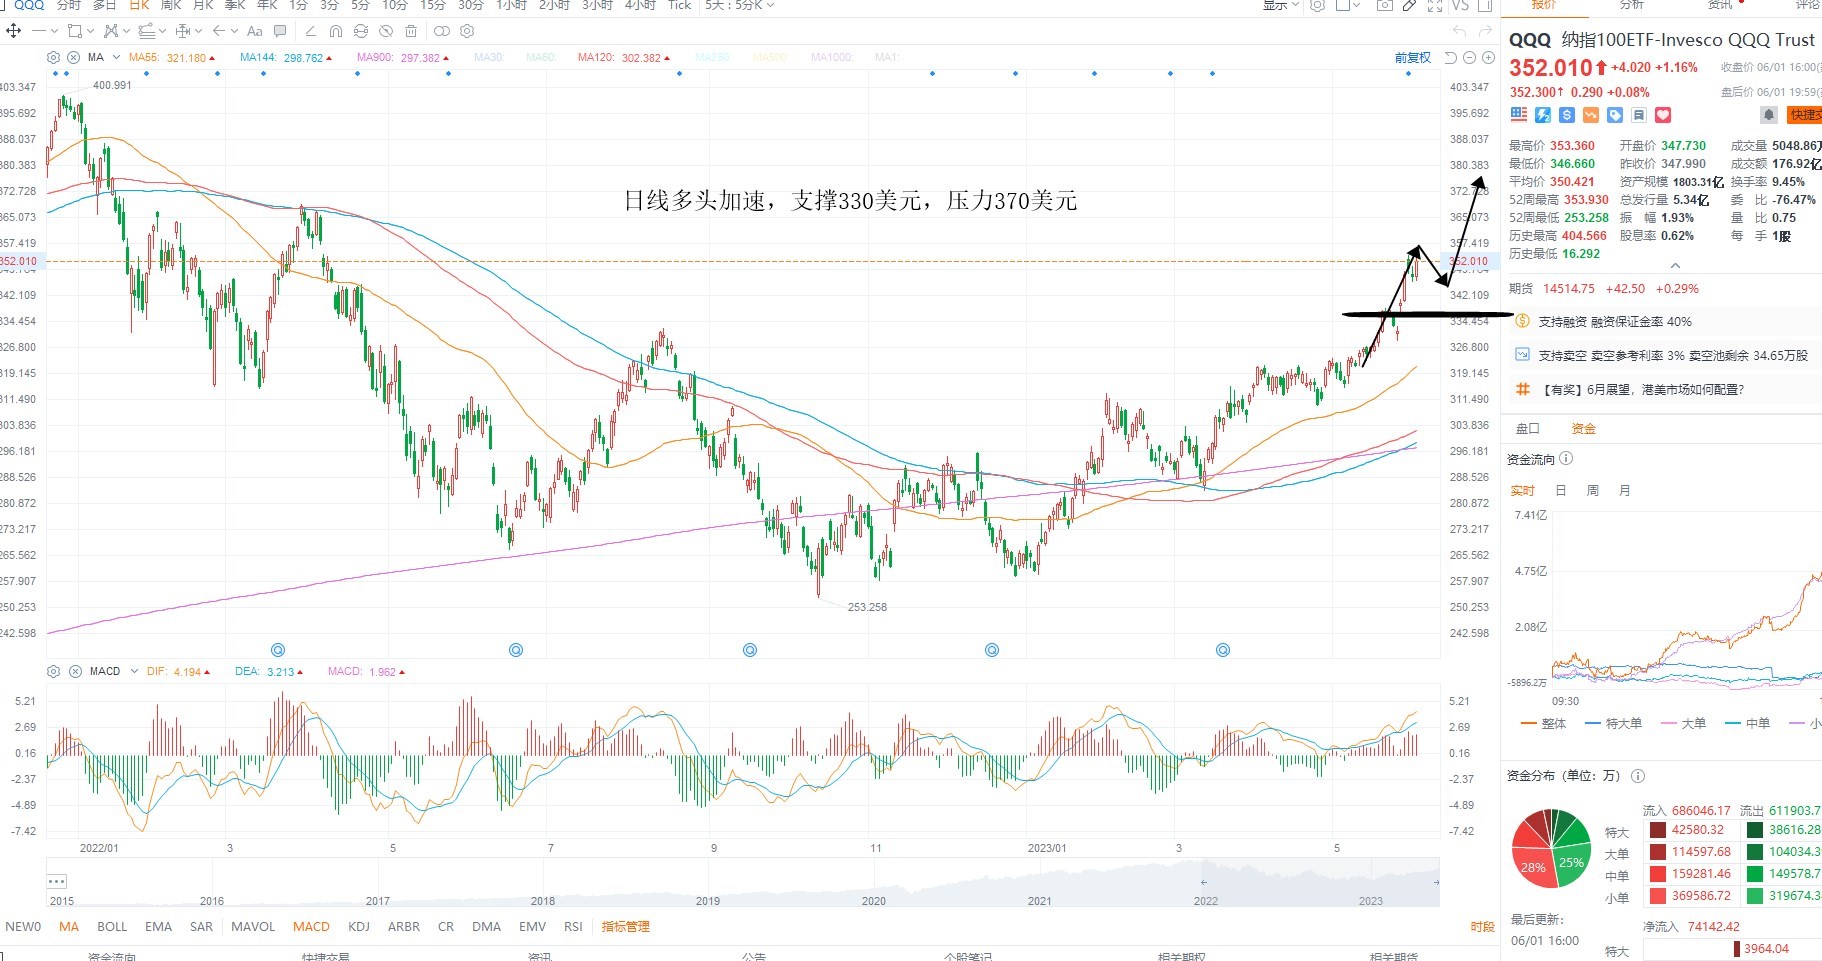Click the info icon beside 资金流向
1822x961 pixels.
click(1566, 458)
